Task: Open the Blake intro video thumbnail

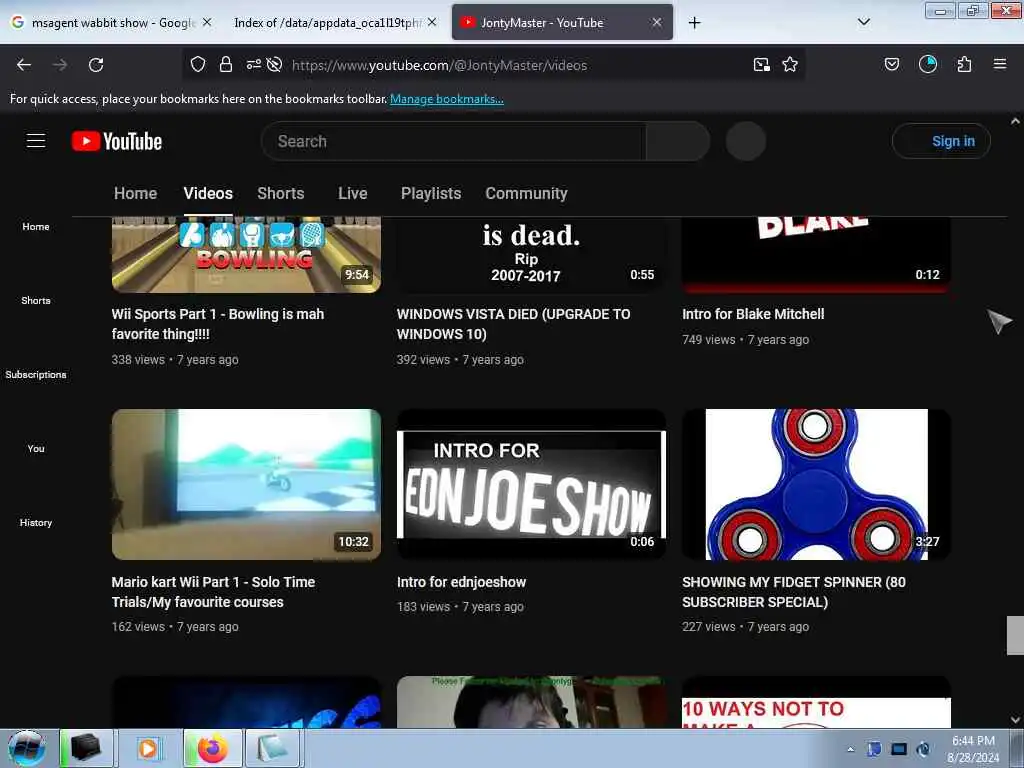Action: point(816,255)
